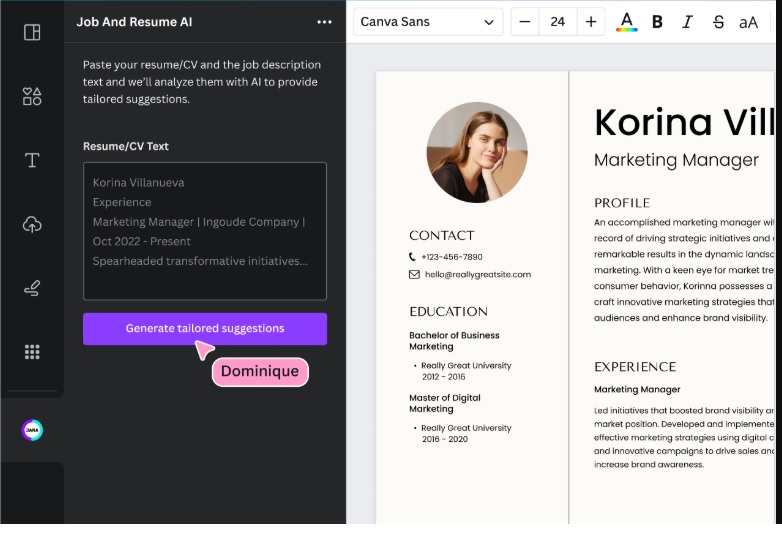Image resolution: width=782 pixels, height=535 pixels.
Task: Select the profile photo on the resume
Action: tap(477, 153)
